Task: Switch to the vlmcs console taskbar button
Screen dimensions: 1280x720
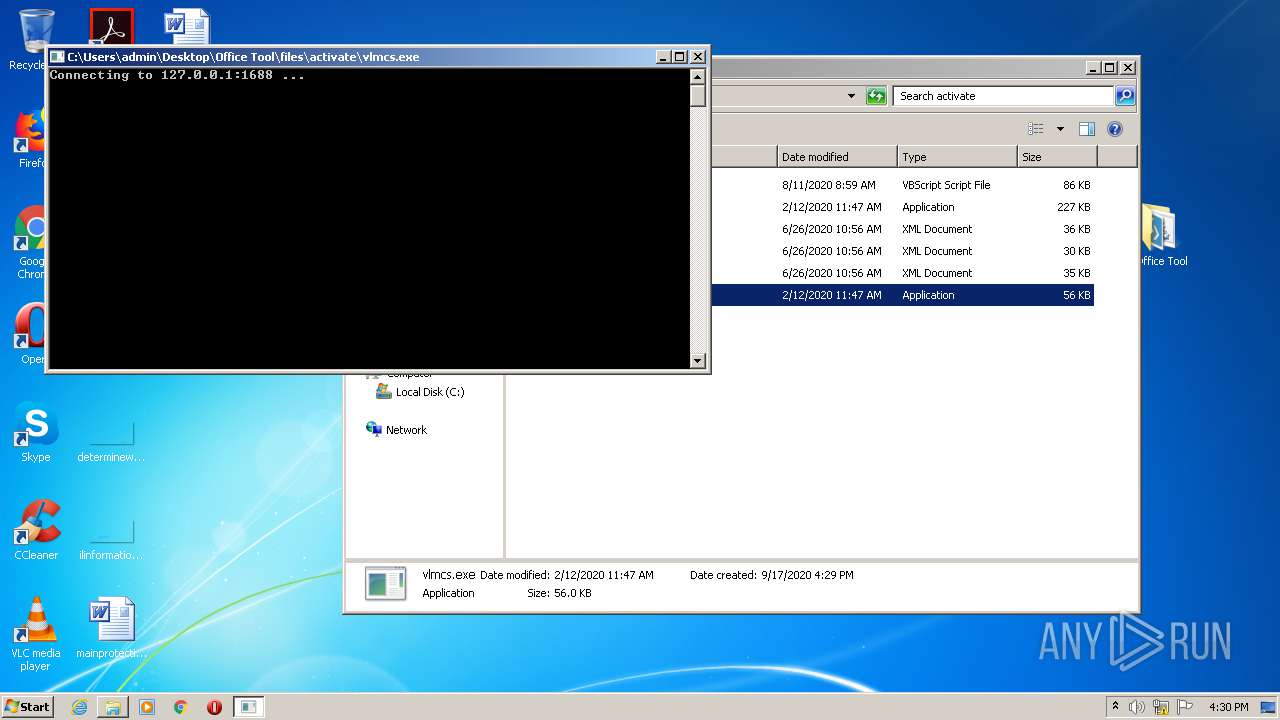Action: [x=249, y=707]
